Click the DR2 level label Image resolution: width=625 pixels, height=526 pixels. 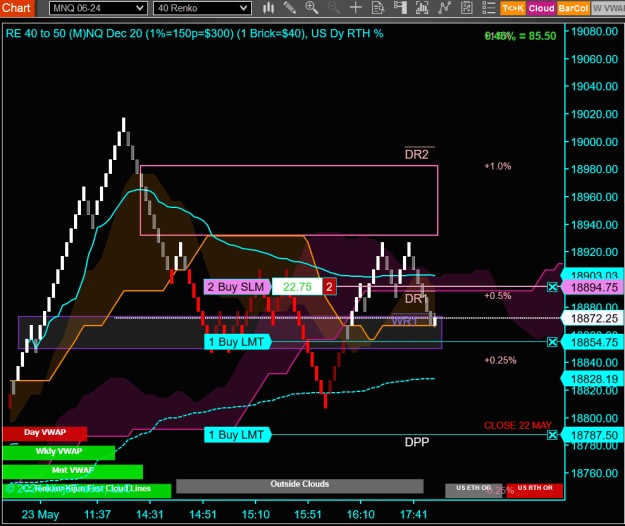(x=417, y=155)
